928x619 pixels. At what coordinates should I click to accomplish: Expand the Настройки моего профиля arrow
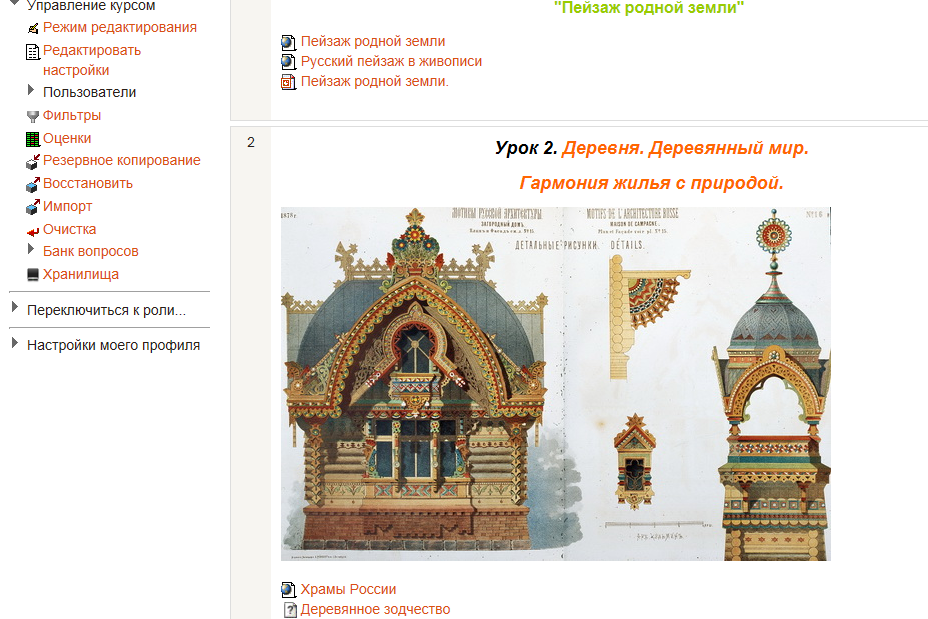(x=15, y=343)
